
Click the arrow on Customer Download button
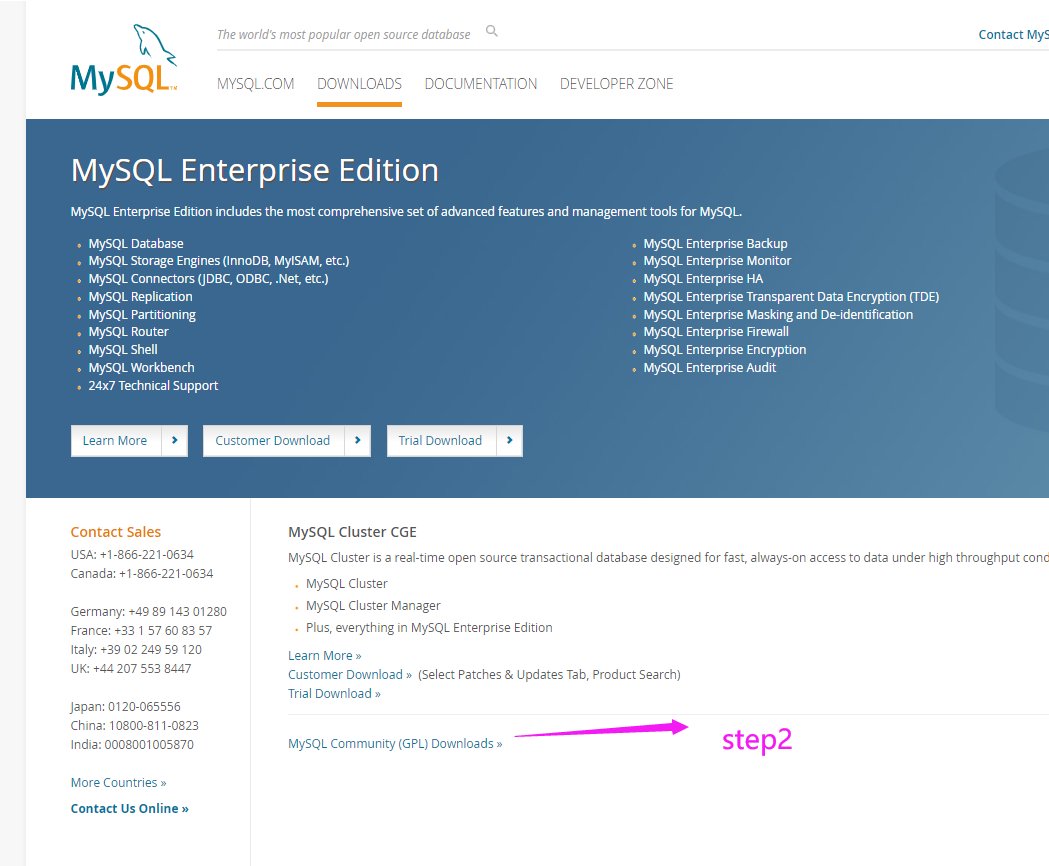coord(357,440)
